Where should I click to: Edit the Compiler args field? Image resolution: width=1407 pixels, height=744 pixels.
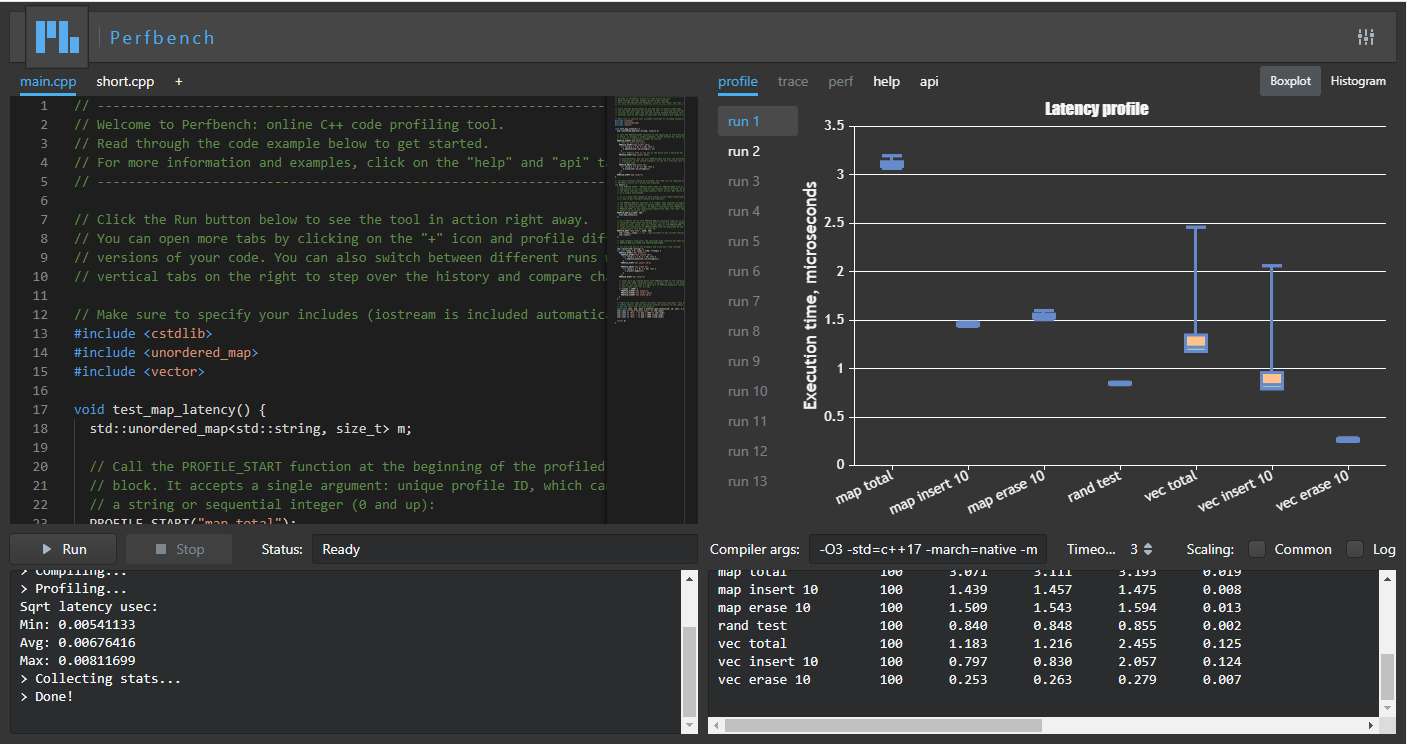click(x=927, y=549)
